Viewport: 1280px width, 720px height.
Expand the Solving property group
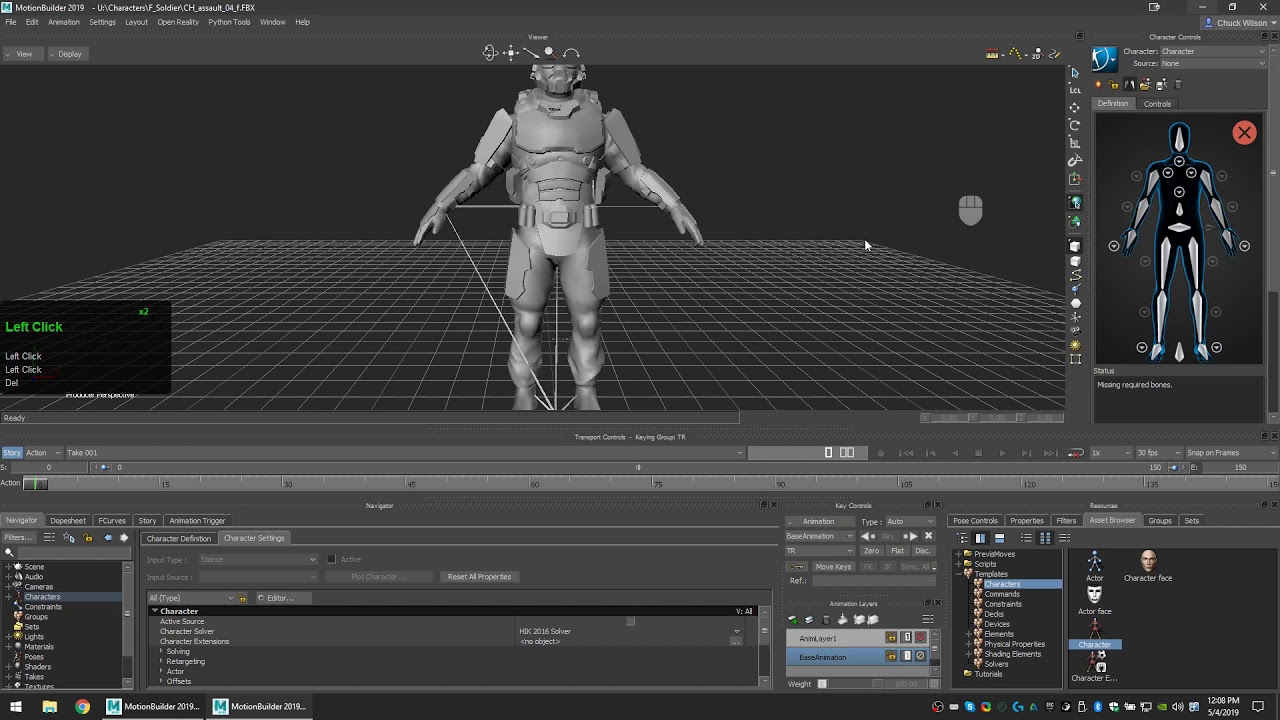(161, 651)
